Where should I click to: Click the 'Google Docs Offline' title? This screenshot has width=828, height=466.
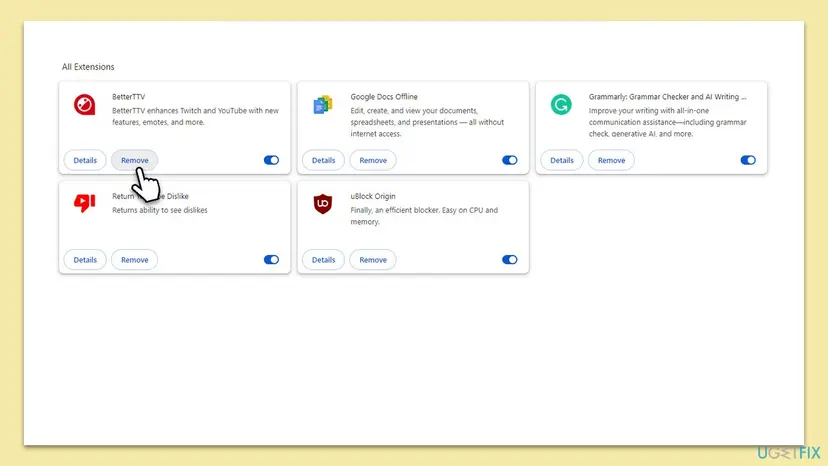coord(384,97)
